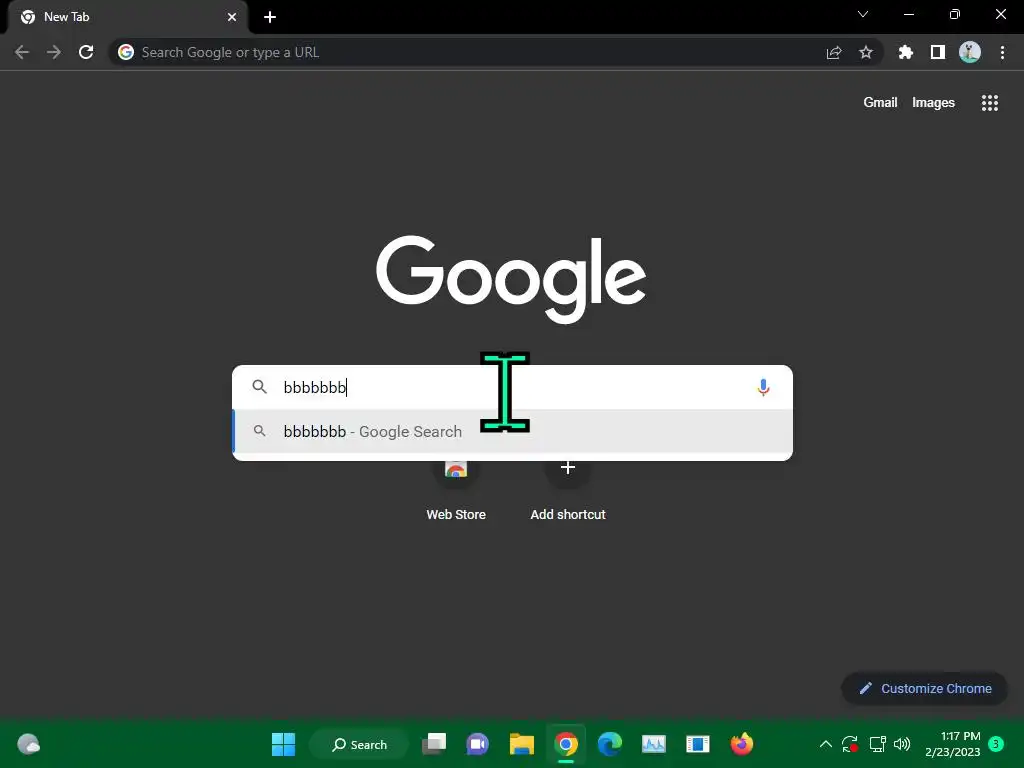Open a new tab with plus
Screen dimensions: 1024x768
click(x=270, y=17)
